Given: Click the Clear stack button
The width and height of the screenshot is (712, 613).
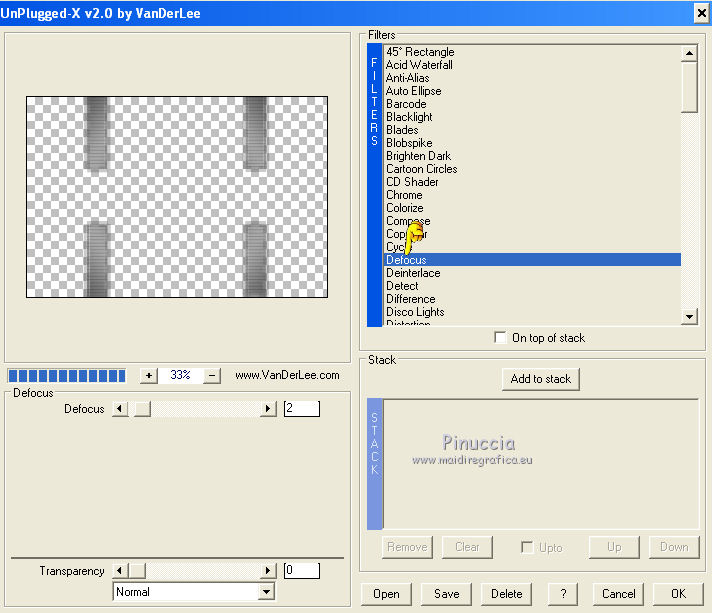Looking at the screenshot, I should coord(467,547).
